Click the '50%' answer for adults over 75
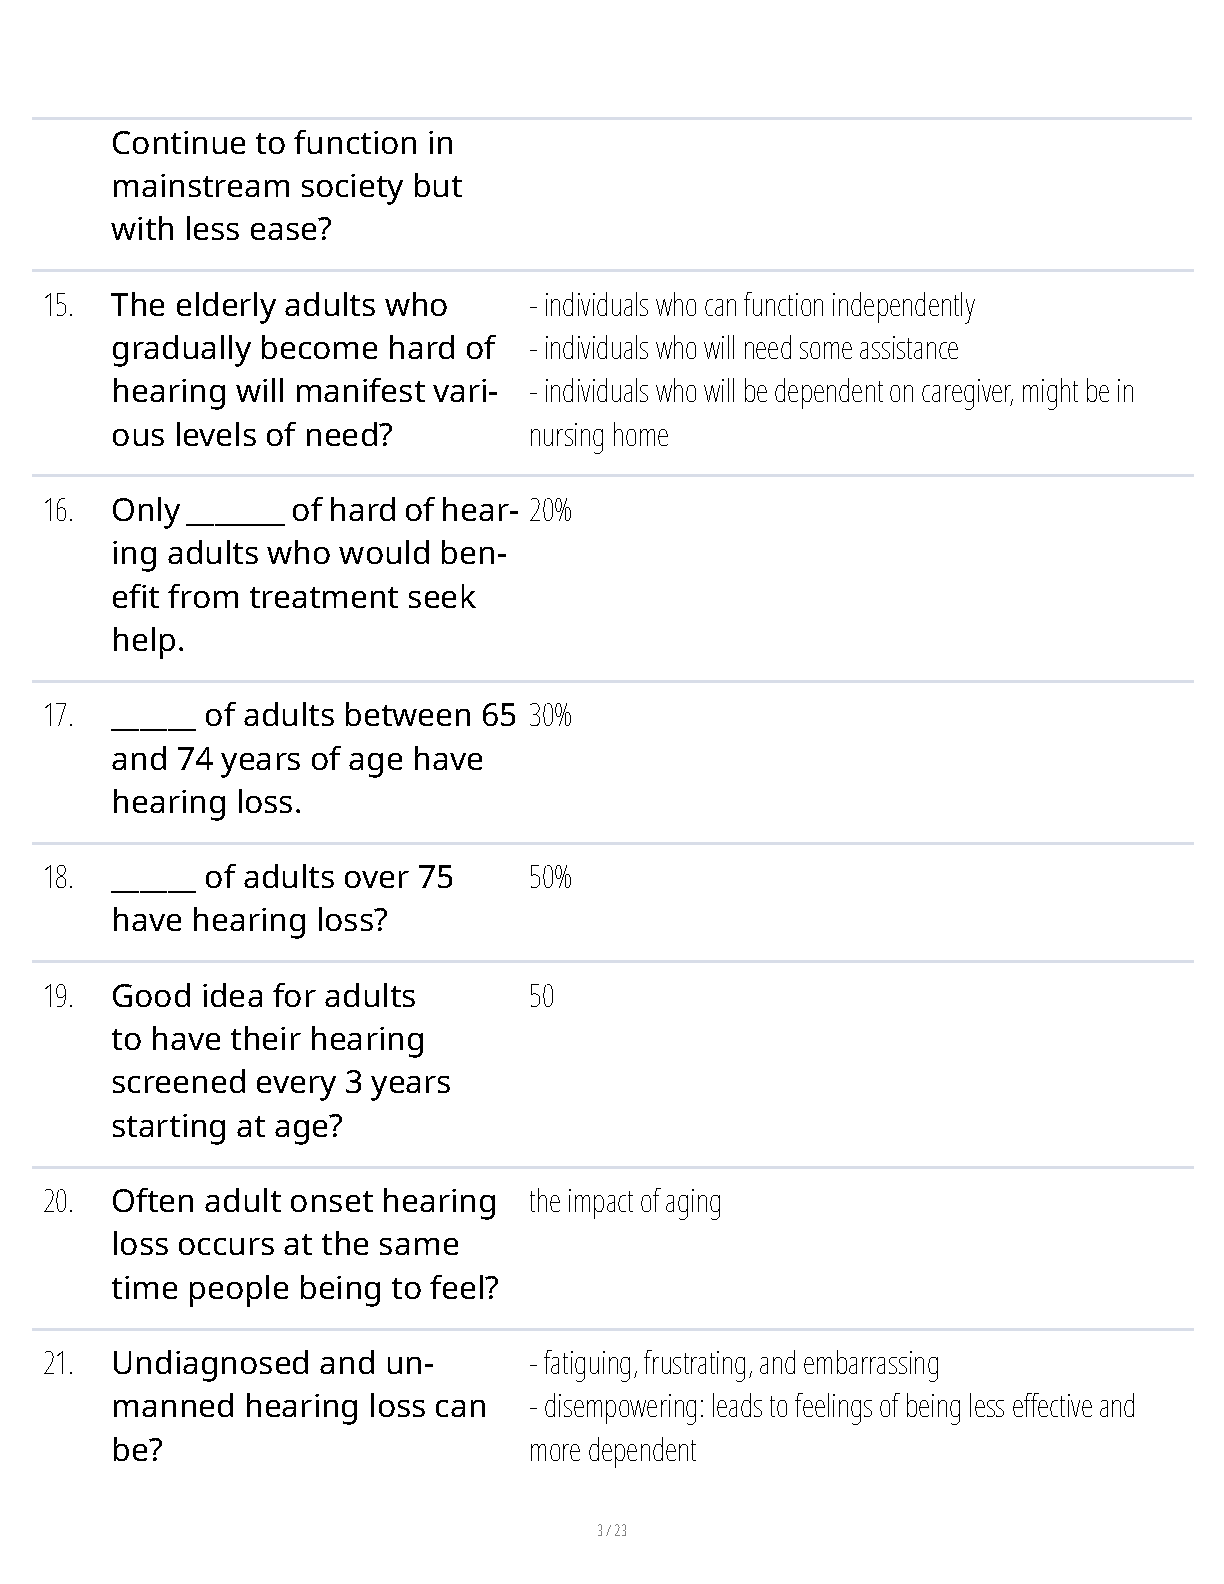Screen dimensions: 1224x1584 [550, 877]
